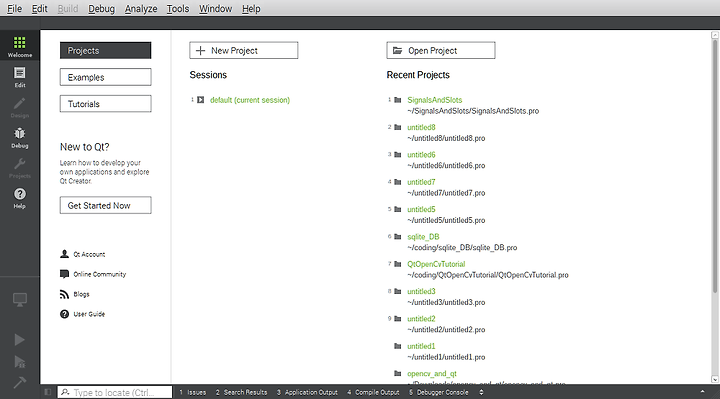Create a New Project
720x399 pixels.
pos(243,51)
